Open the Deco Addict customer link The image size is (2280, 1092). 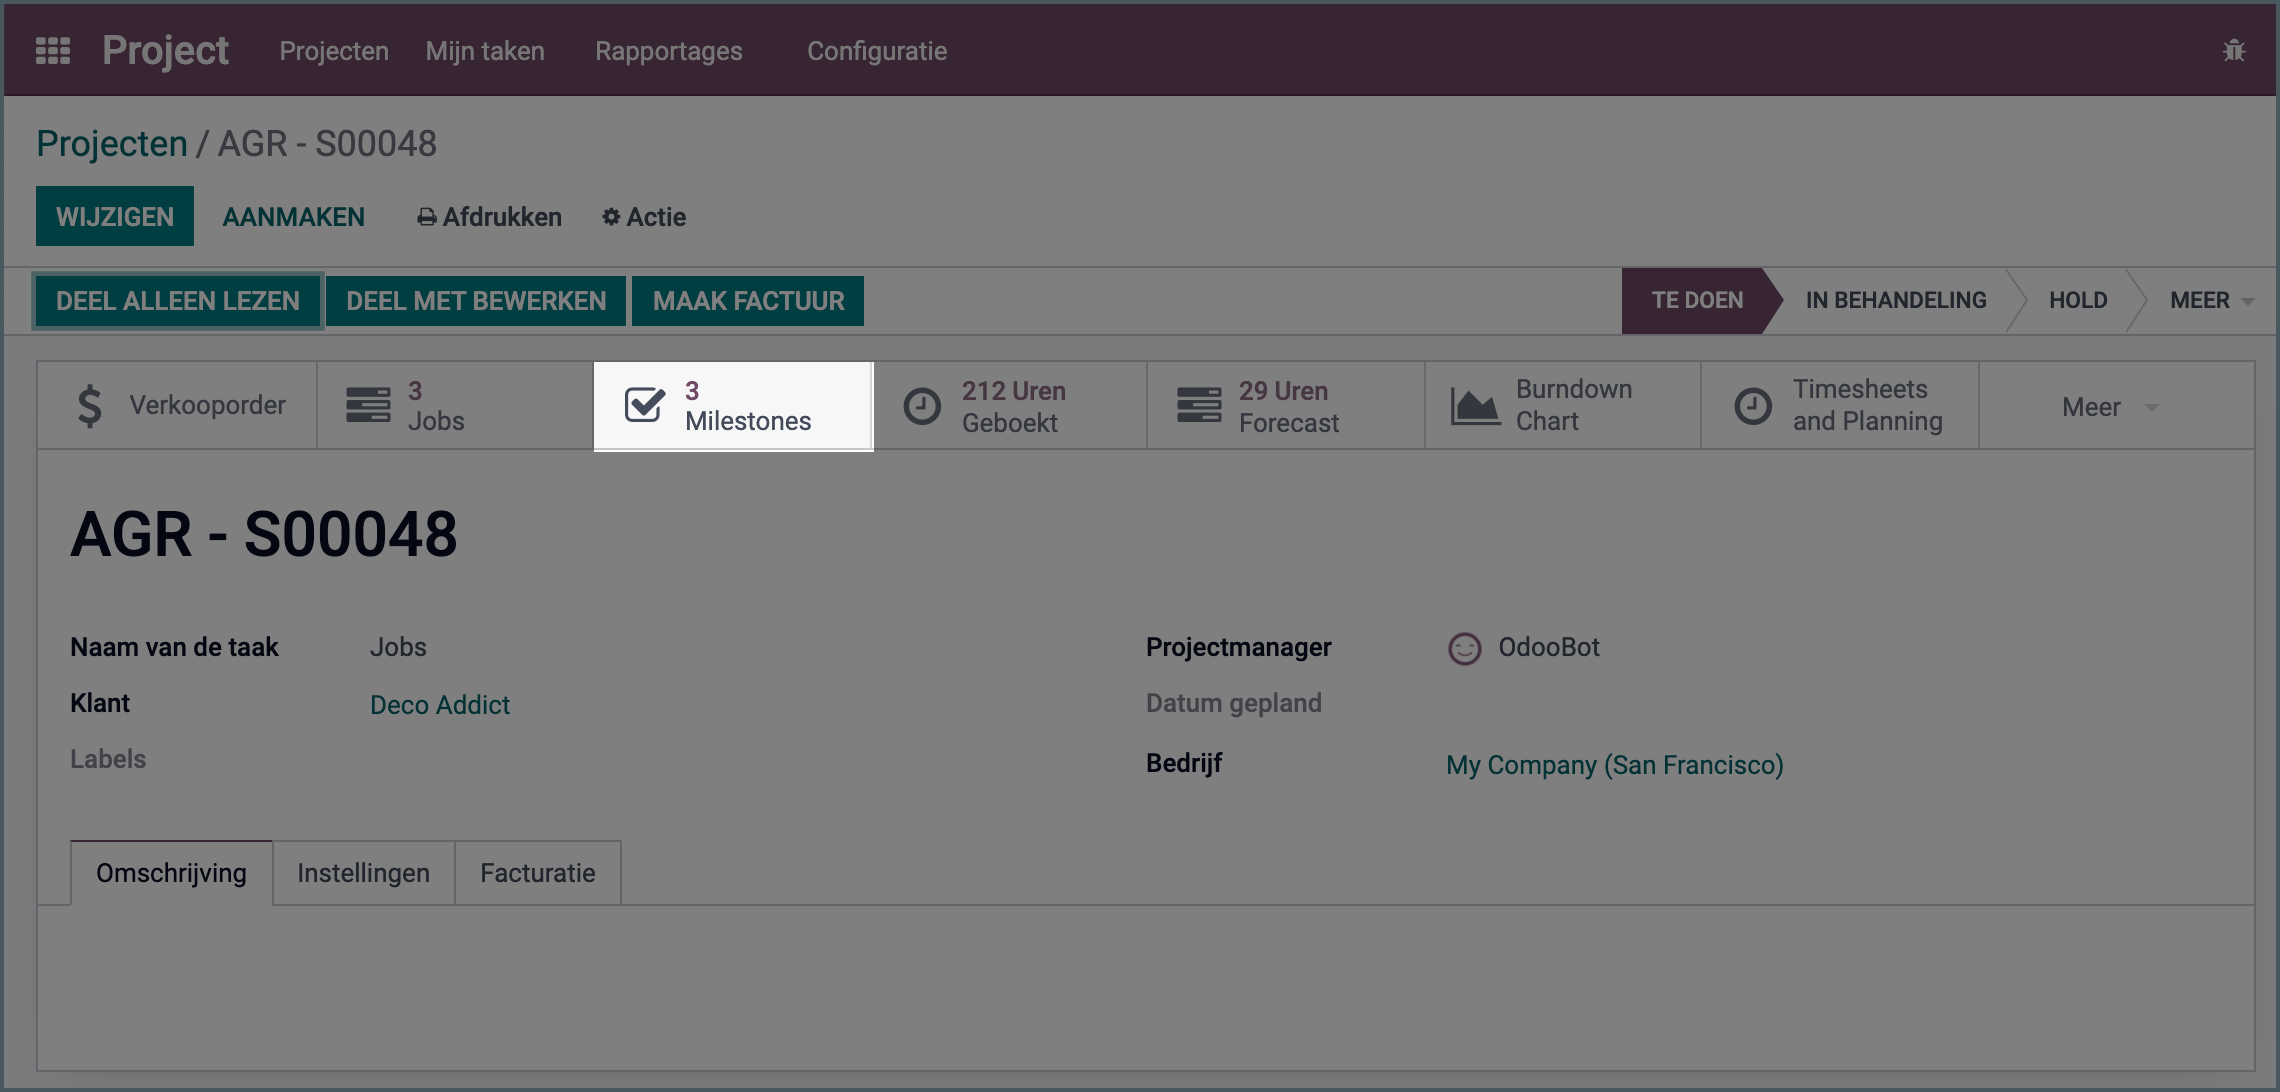pos(440,704)
